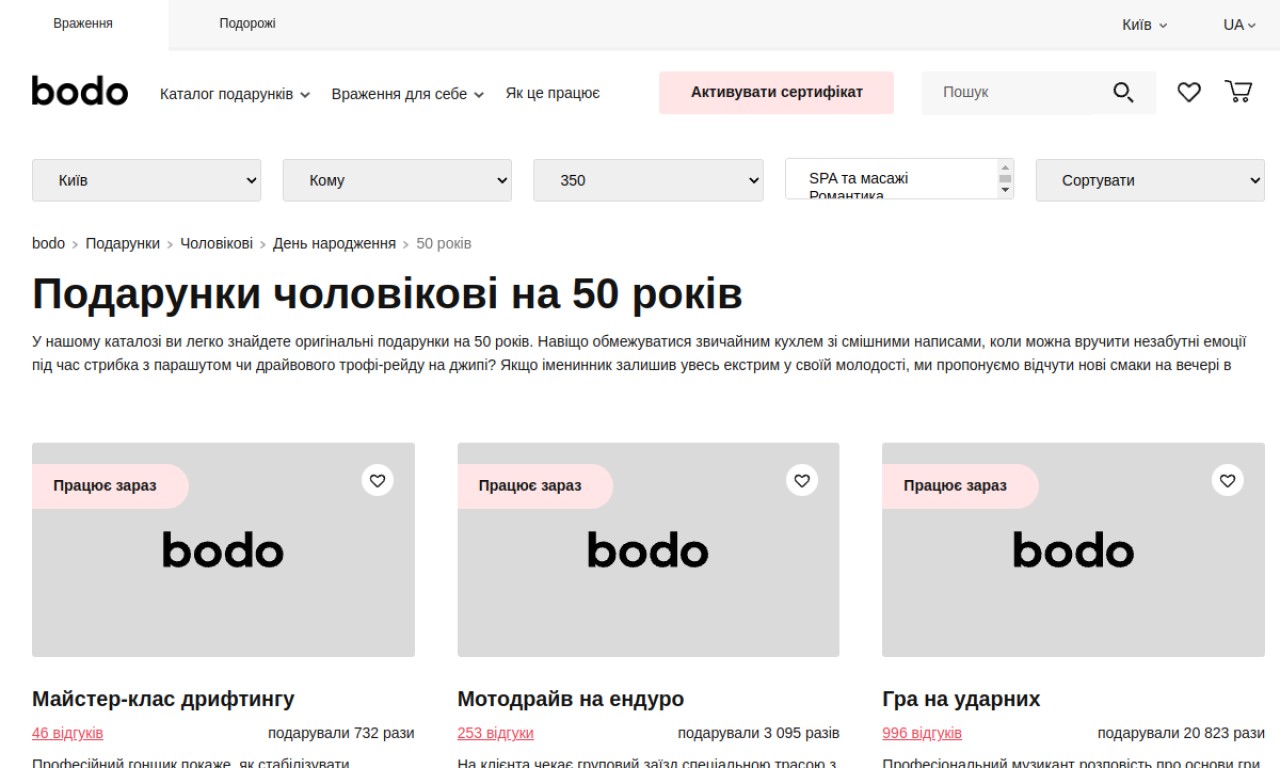The height and width of the screenshot is (768, 1280).
Task: Open the 253 відгуки reviews link
Action: pos(495,733)
